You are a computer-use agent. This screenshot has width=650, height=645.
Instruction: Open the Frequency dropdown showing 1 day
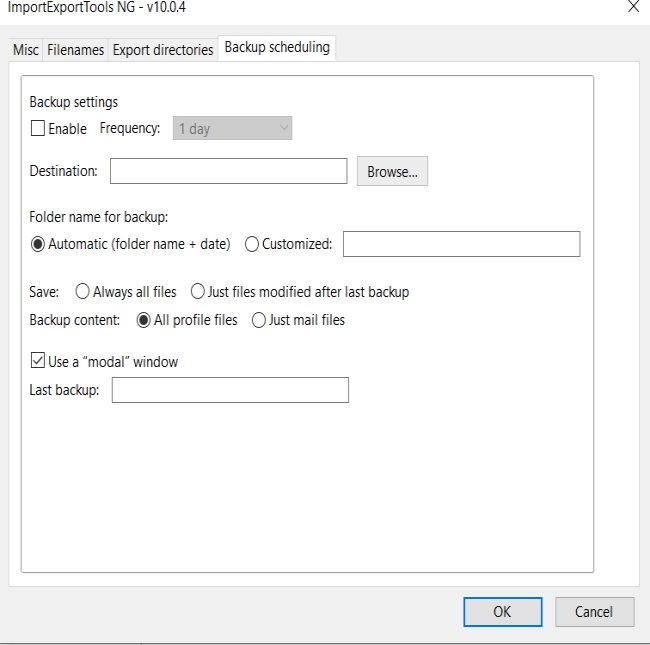[233, 128]
